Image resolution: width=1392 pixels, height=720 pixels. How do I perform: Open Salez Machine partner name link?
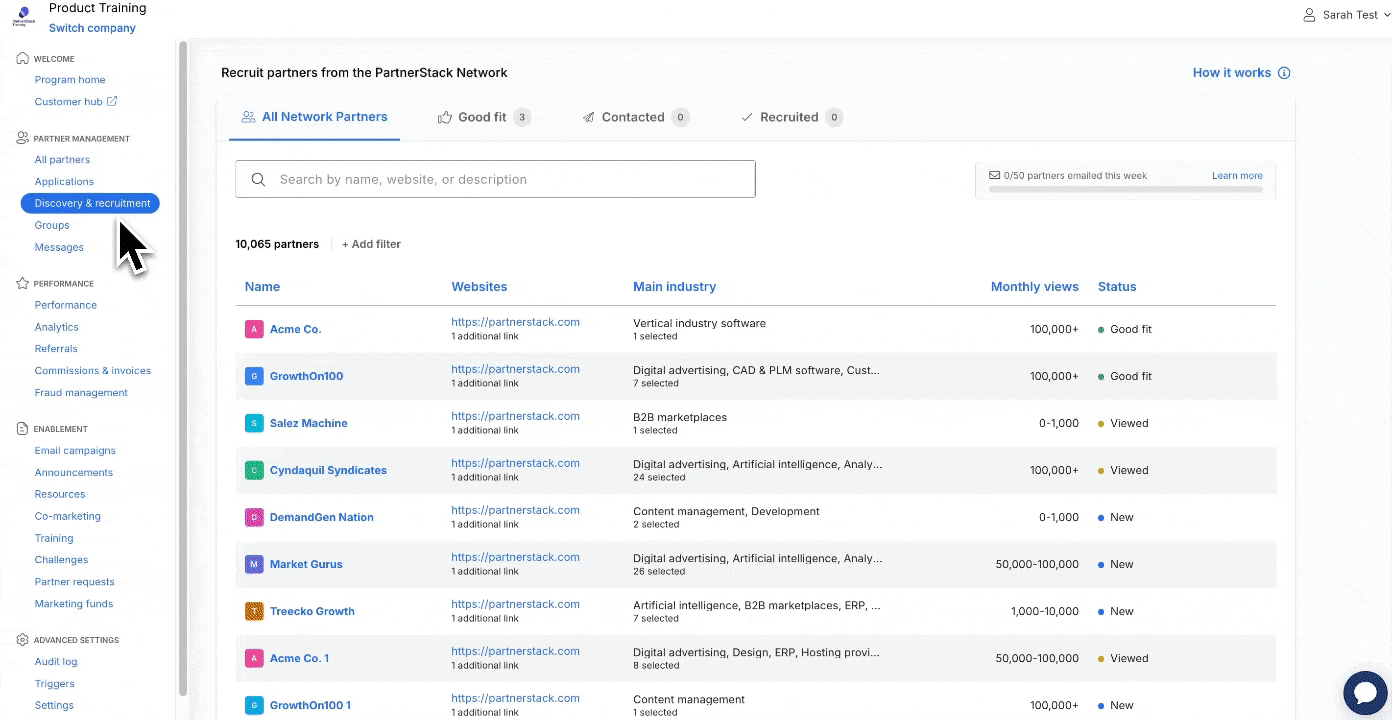point(309,423)
